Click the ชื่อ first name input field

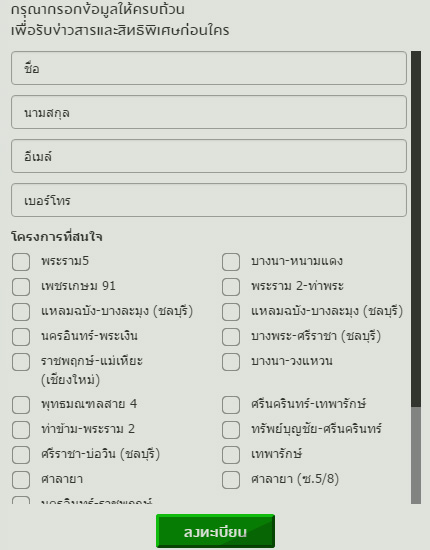209,68
